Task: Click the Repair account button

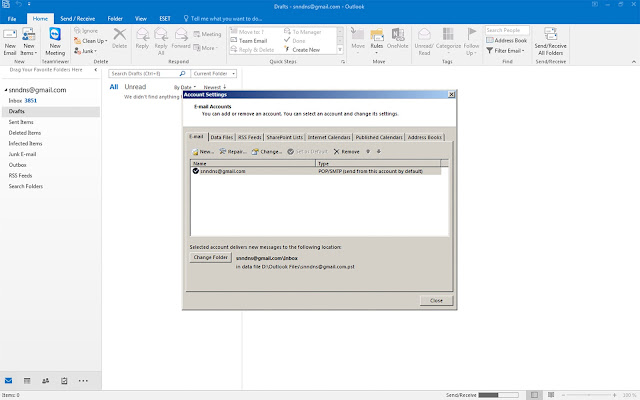Action: click(233, 152)
